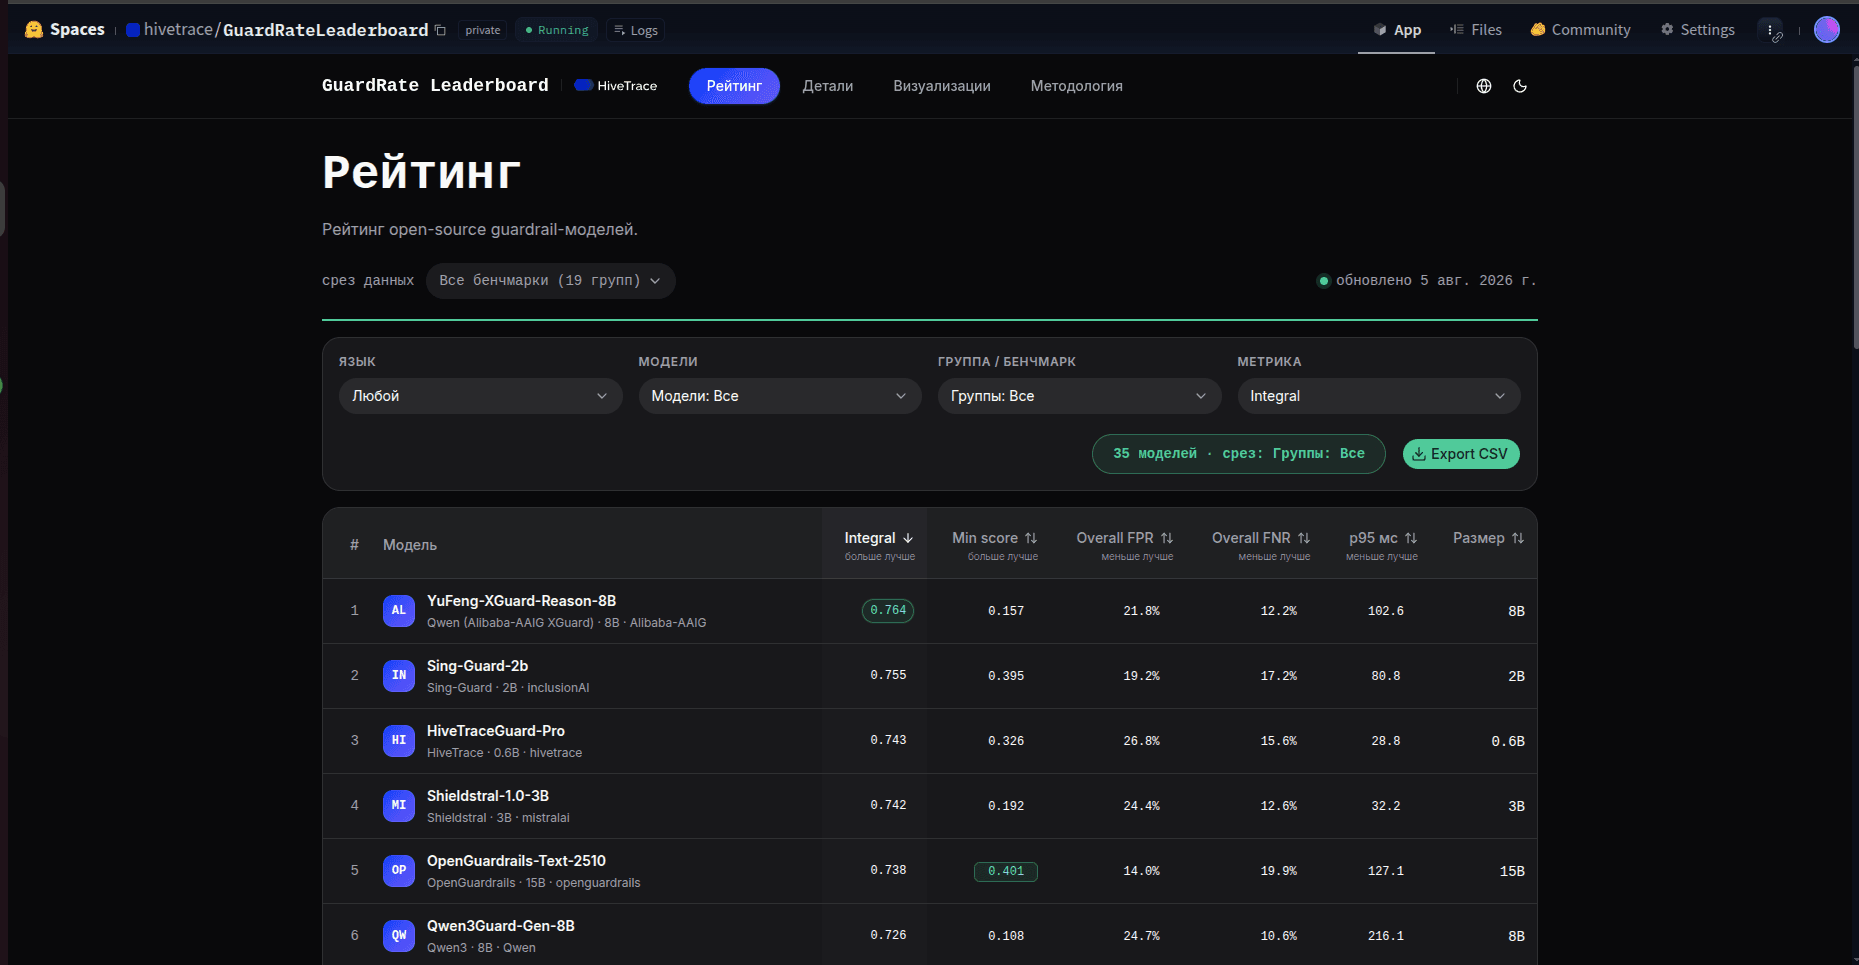Click the GuardRate Leaderboard title
The height and width of the screenshot is (965, 1859).
pos(435,86)
